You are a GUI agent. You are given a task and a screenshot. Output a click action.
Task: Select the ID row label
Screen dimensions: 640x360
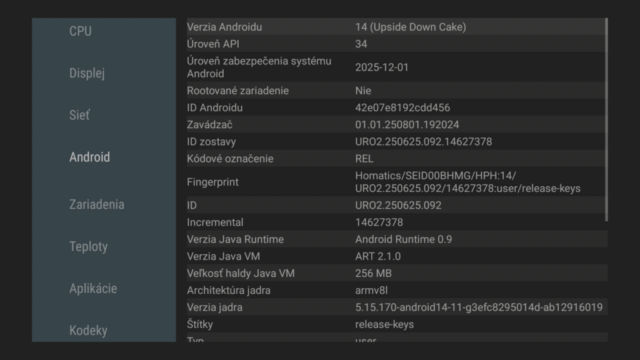[x=192, y=205]
